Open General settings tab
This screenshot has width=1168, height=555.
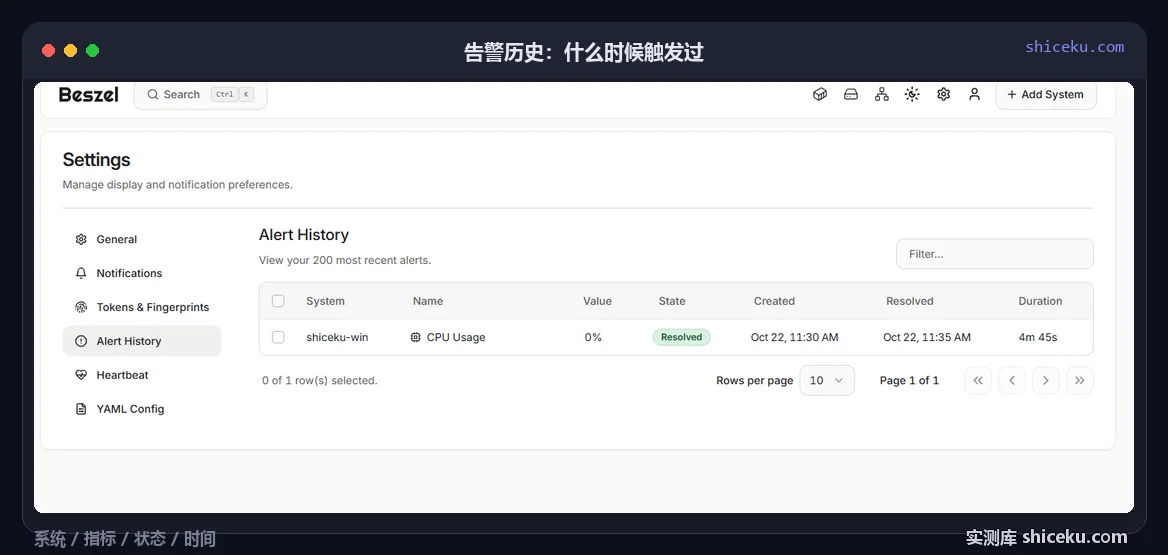tap(142, 239)
